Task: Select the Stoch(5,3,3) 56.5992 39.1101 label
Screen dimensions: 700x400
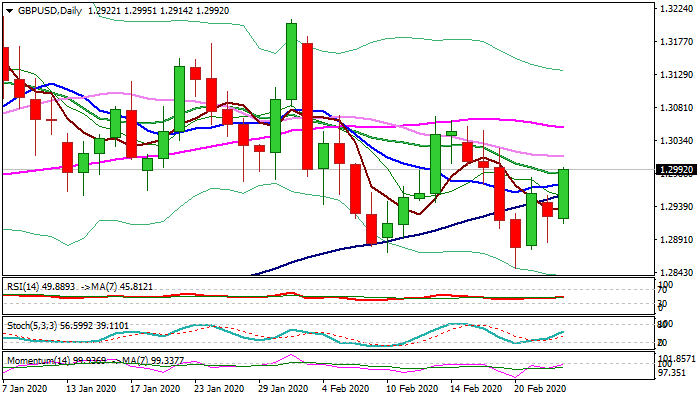Action: (x=68, y=326)
